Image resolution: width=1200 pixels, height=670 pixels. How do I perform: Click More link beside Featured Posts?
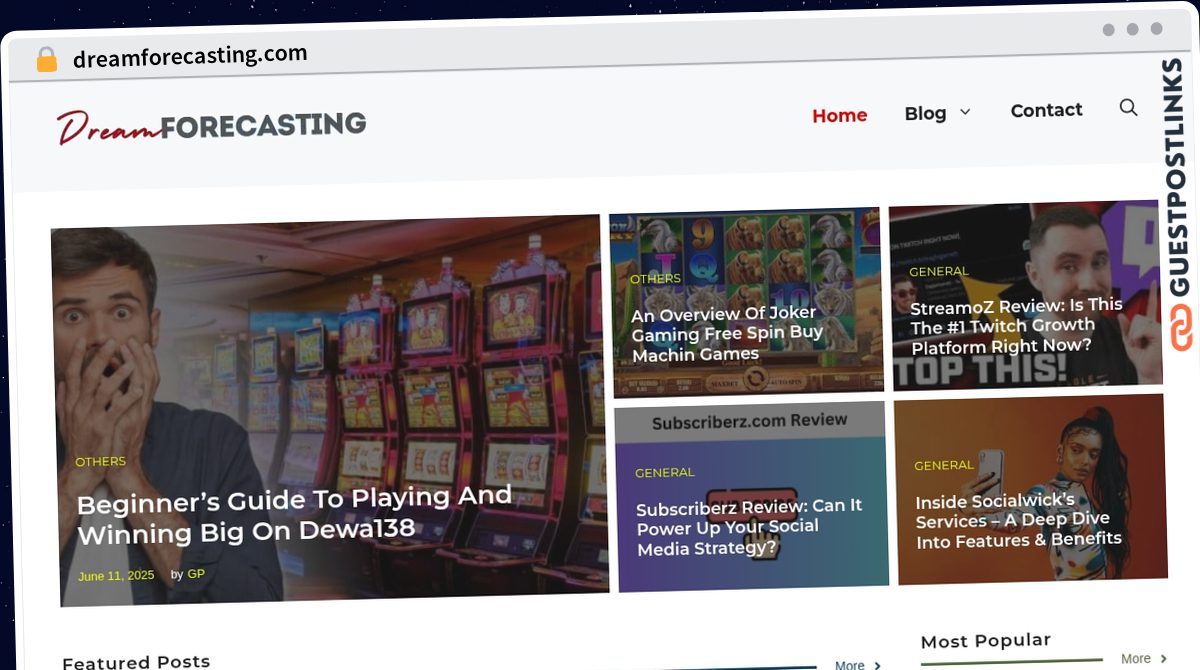pos(858,664)
